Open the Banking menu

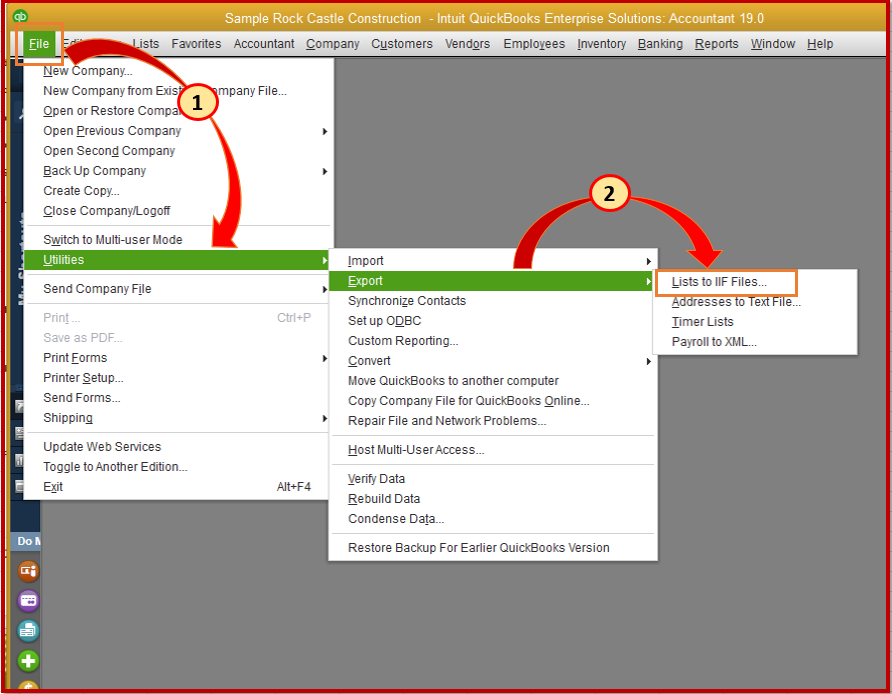click(x=660, y=44)
